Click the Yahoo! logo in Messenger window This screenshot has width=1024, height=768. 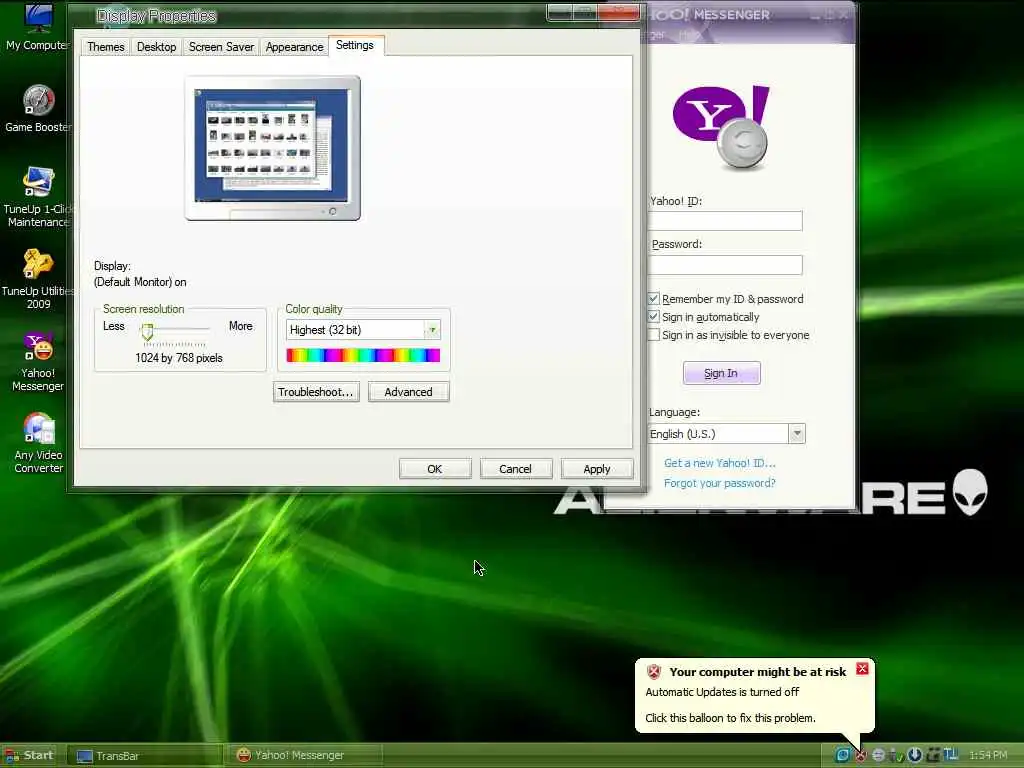click(x=722, y=126)
